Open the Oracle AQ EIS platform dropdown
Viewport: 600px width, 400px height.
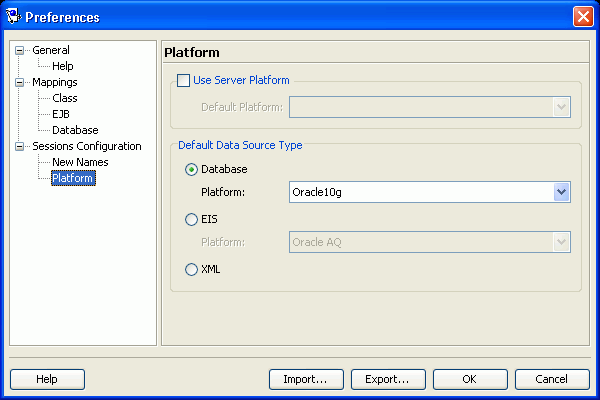coord(561,242)
